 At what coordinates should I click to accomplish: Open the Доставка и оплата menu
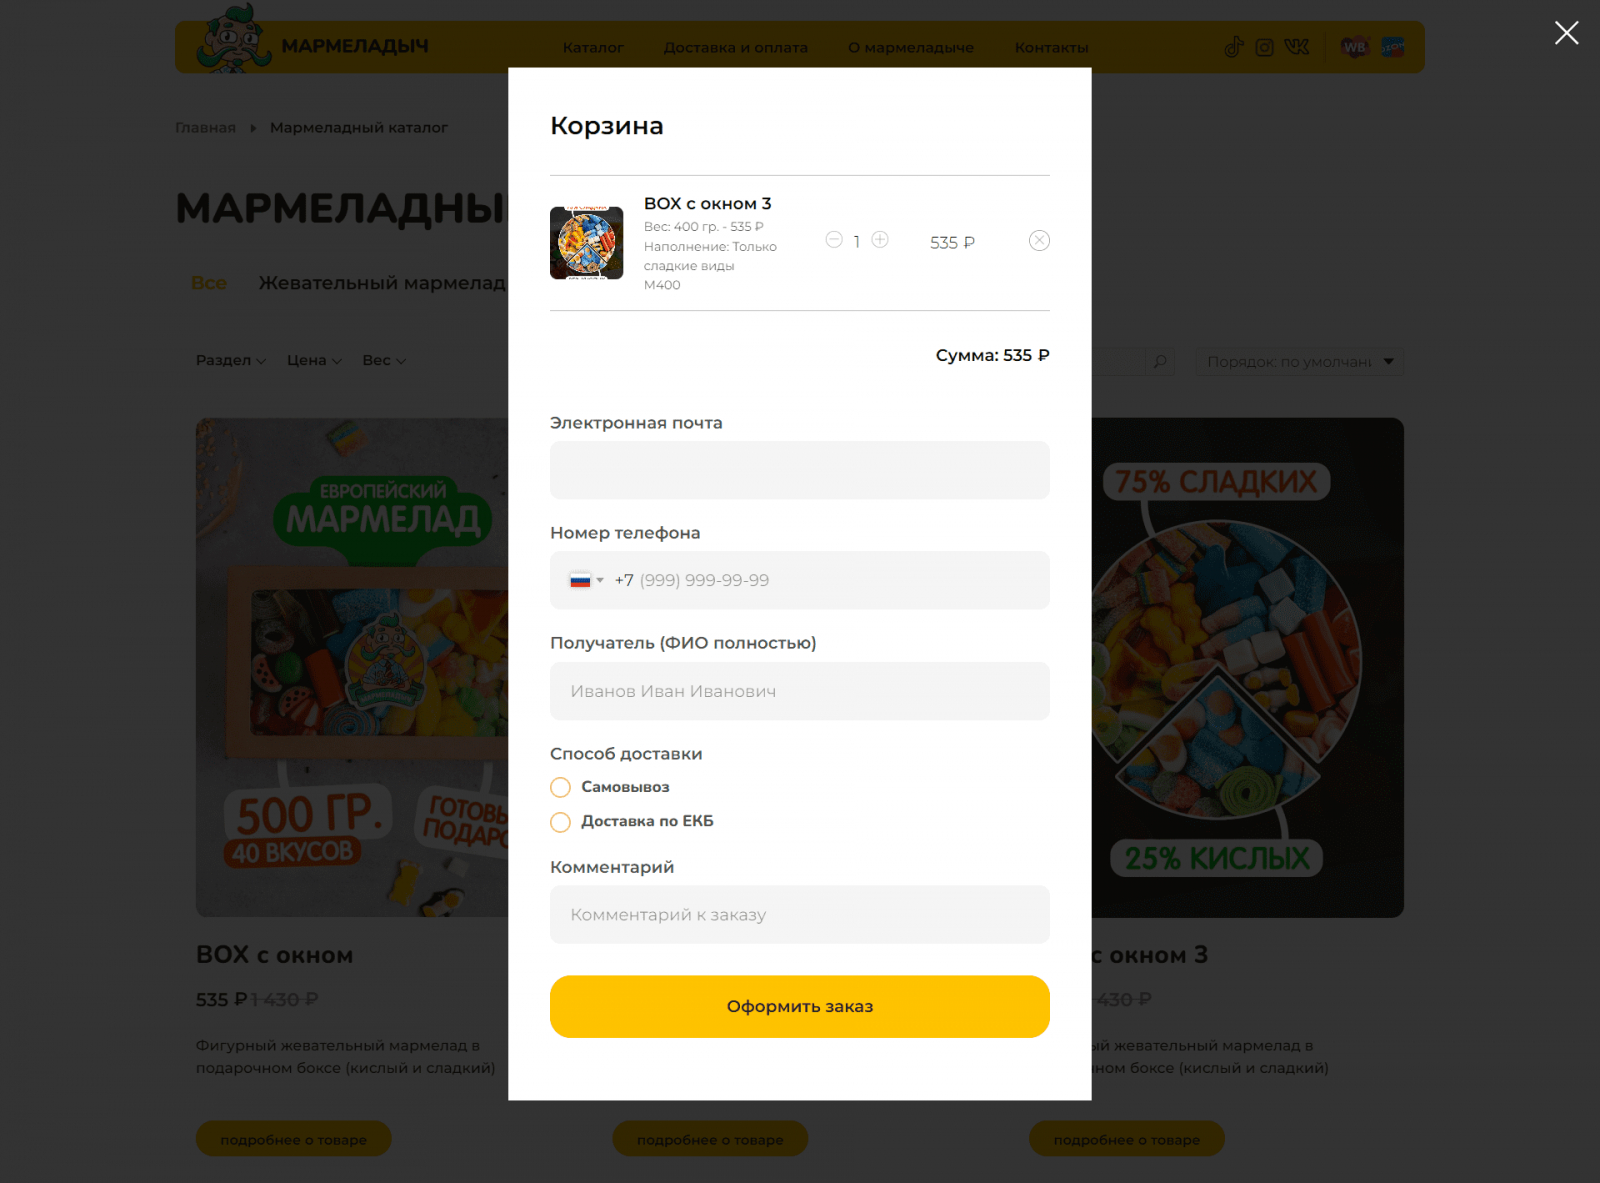(735, 47)
